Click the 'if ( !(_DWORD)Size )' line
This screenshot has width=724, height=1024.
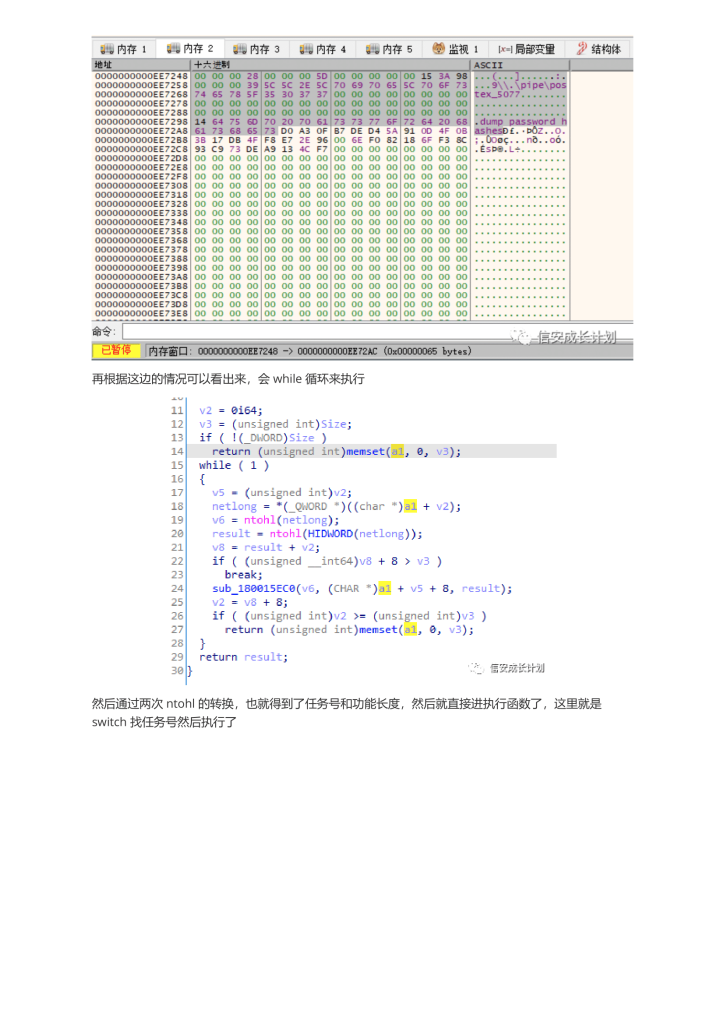tap(262, 438)
